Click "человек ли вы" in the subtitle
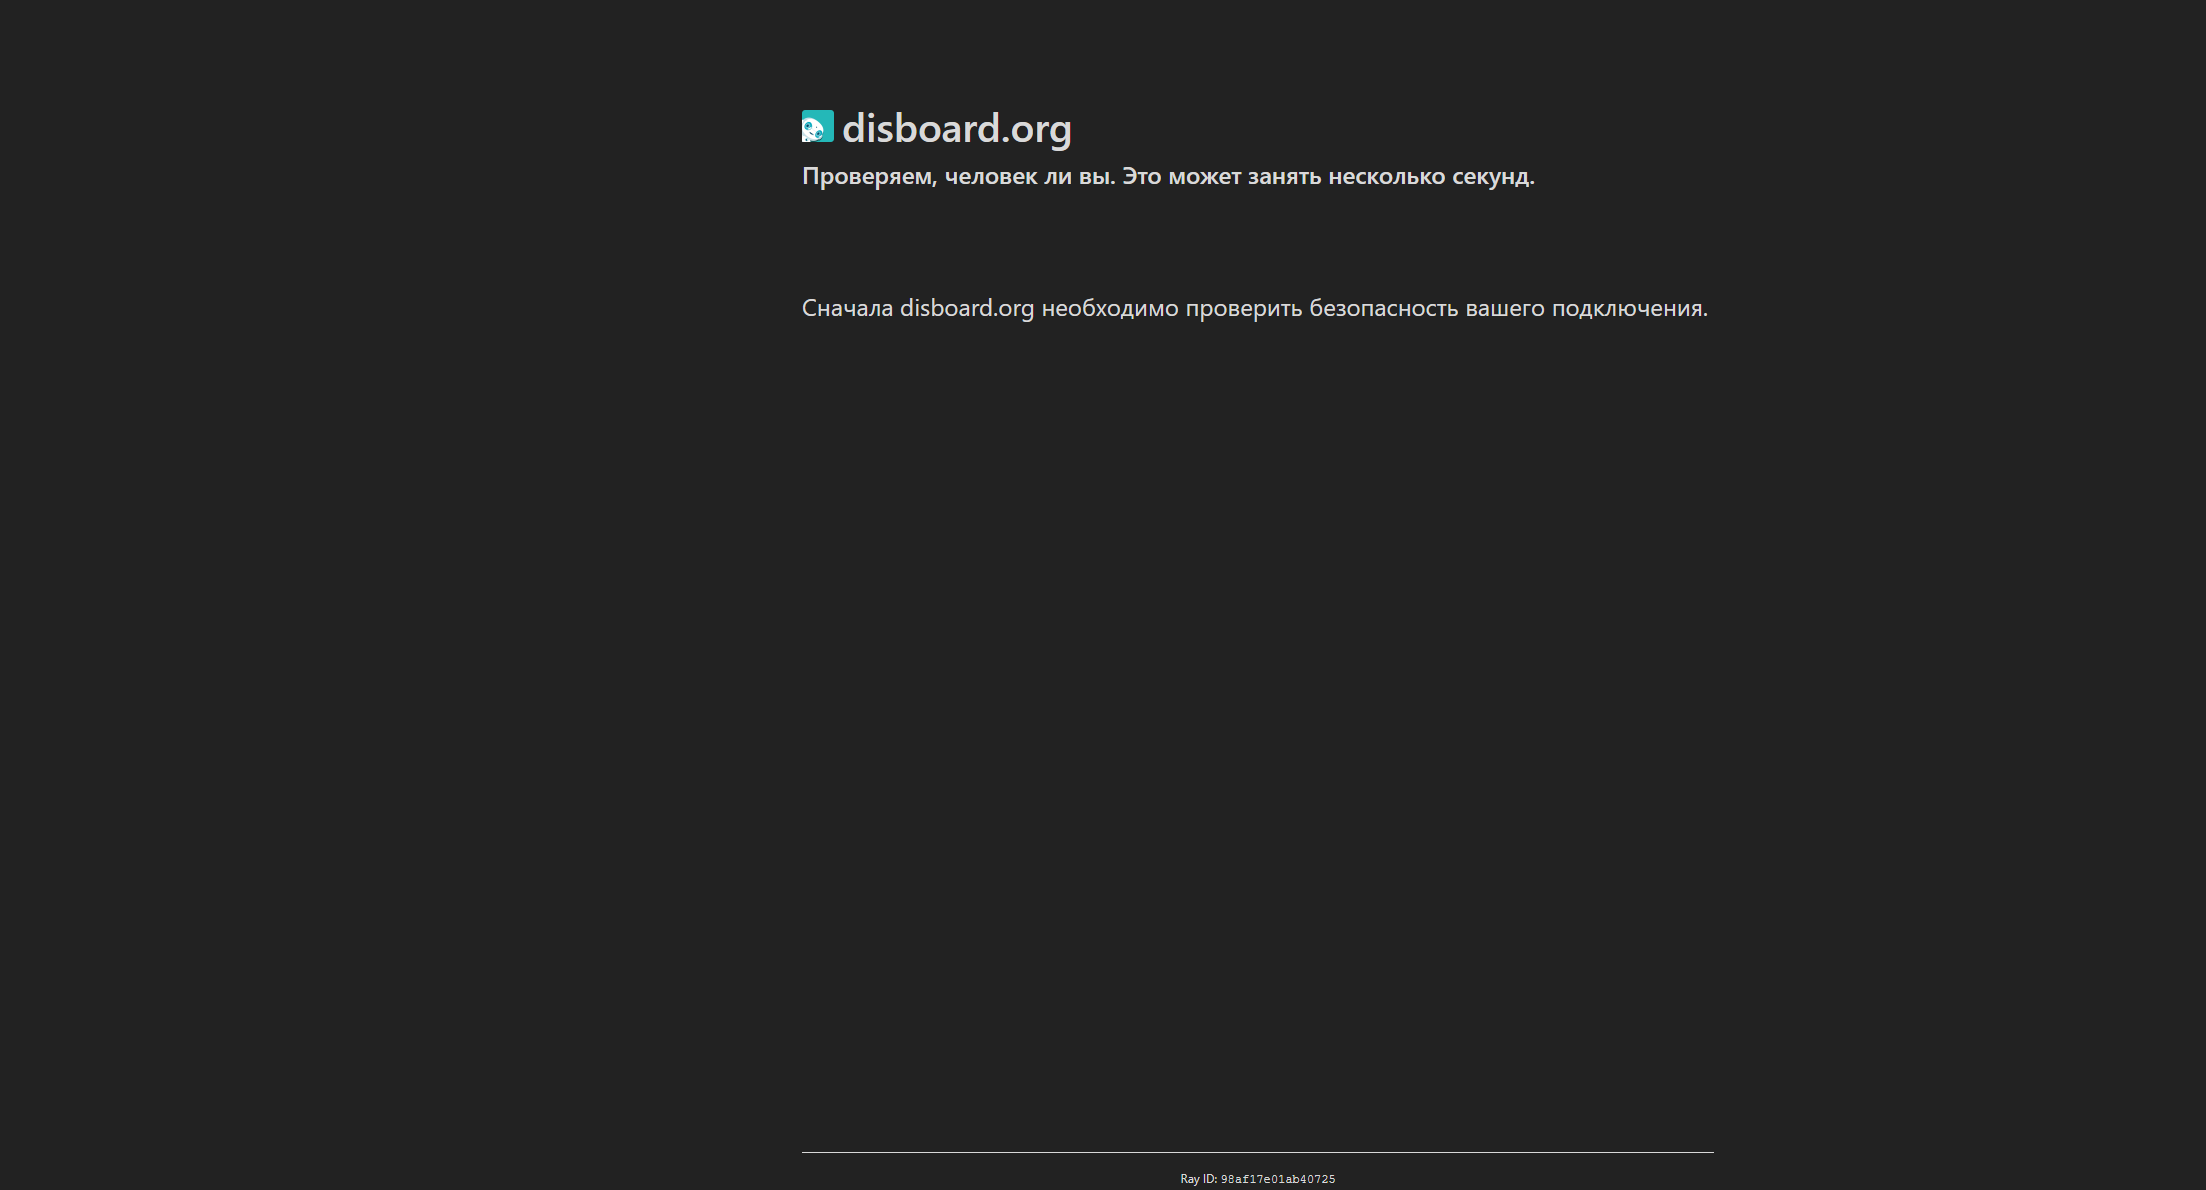This screenshot has height=1190, width=2206. click(1029, 176)
